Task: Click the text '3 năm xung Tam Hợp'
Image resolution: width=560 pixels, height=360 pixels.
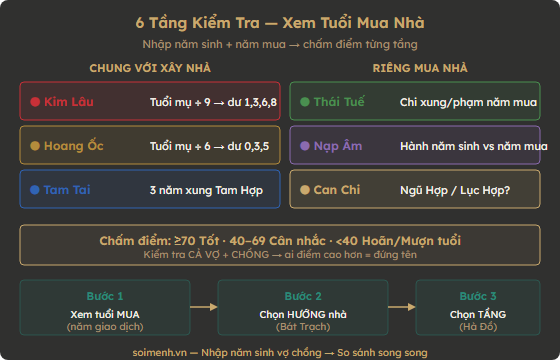Action: [x=206, y=190]
